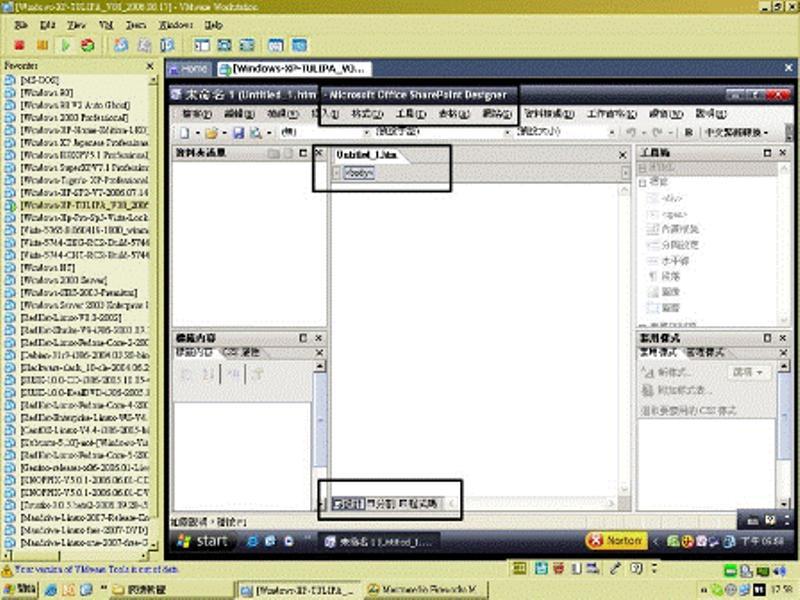Open the Font Size combo box dropdown
Screen dimensions: 800x600
click(x=612, y=132)
